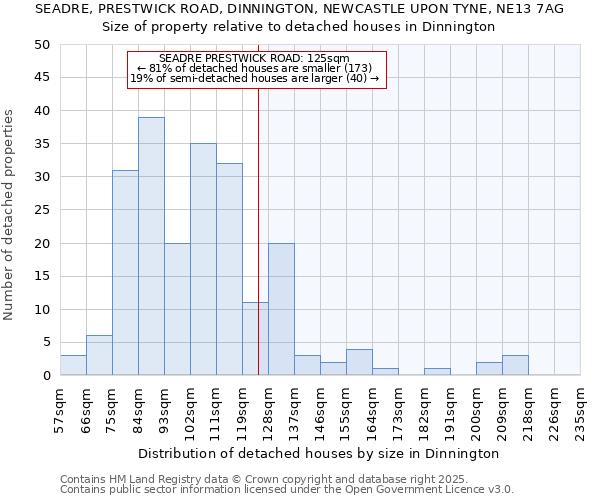Click the bar between 66sqm and 75sqm
Image resolution: width=600 pixels, height=500 pixels.
pos(99,355)
